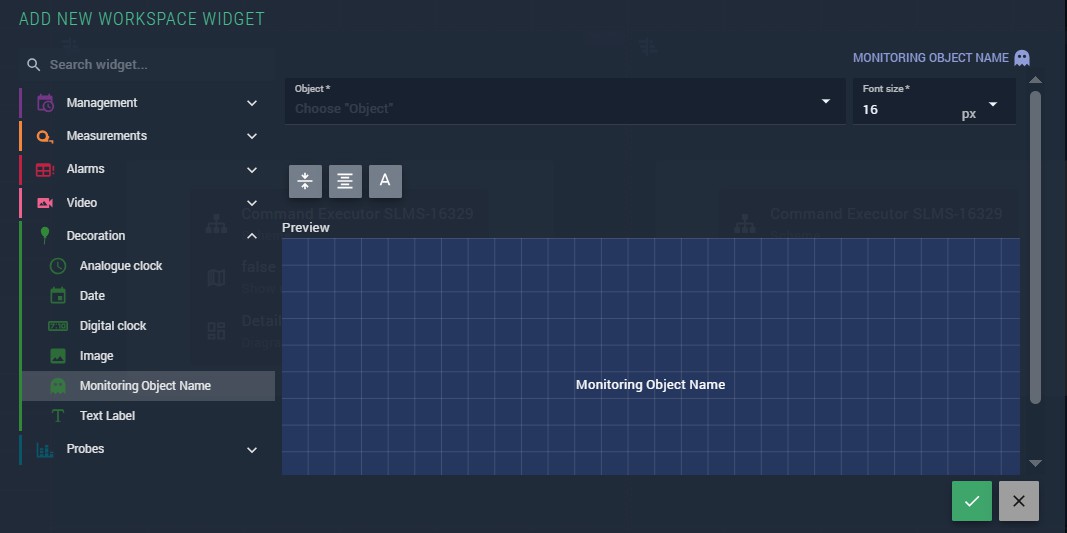Choose the Image widget

click(96, 356)
